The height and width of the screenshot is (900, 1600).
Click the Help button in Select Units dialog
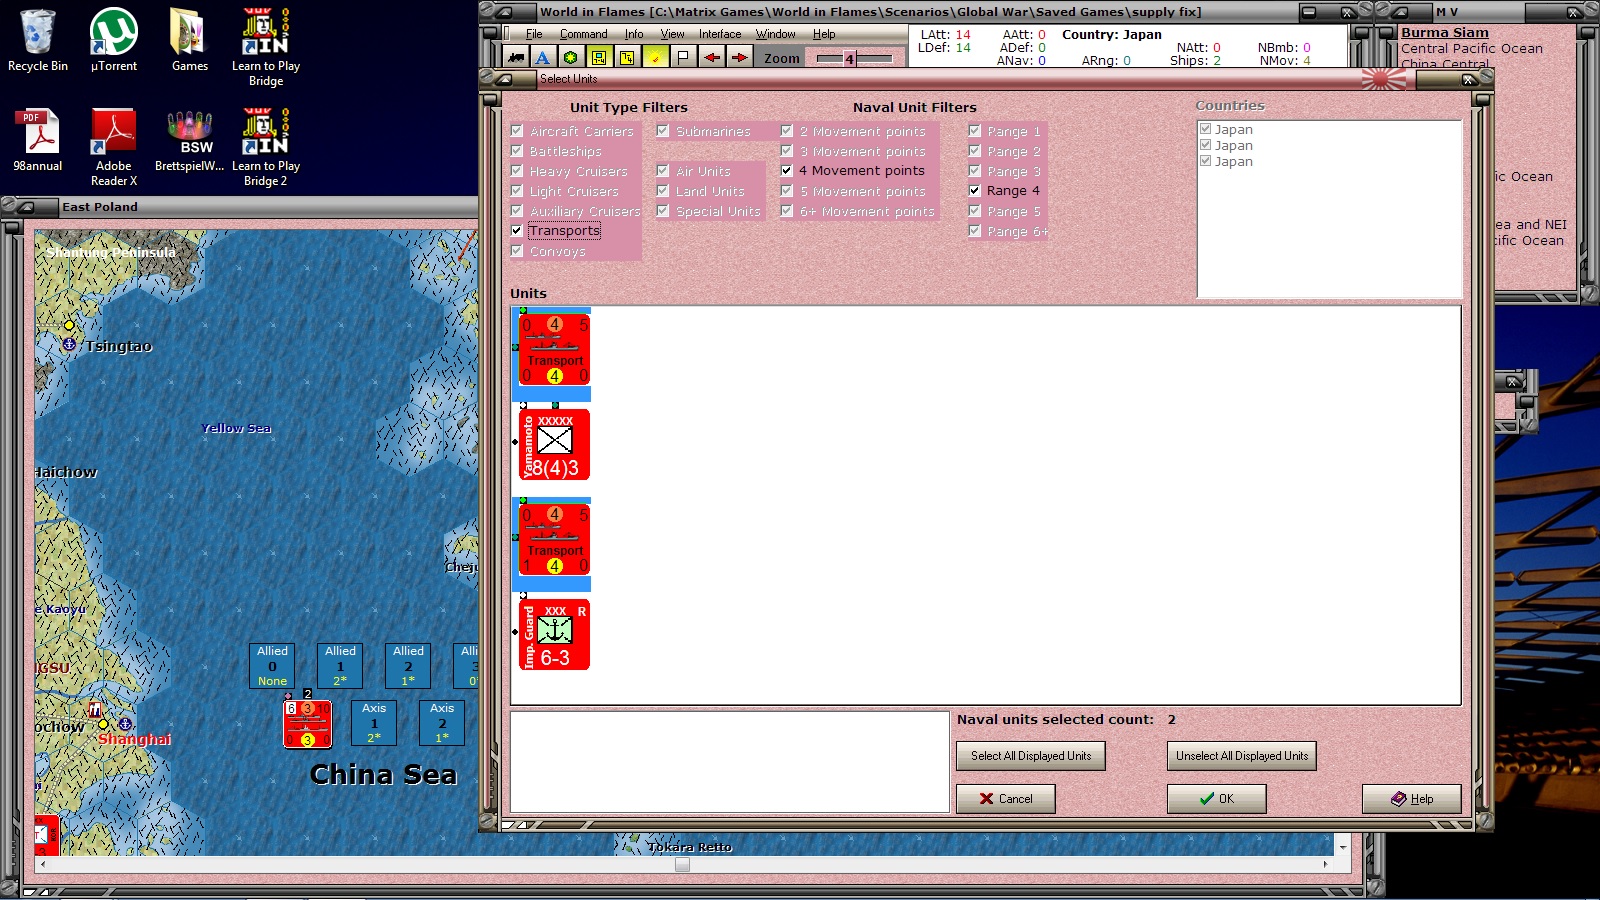[x=1411, y=799]
